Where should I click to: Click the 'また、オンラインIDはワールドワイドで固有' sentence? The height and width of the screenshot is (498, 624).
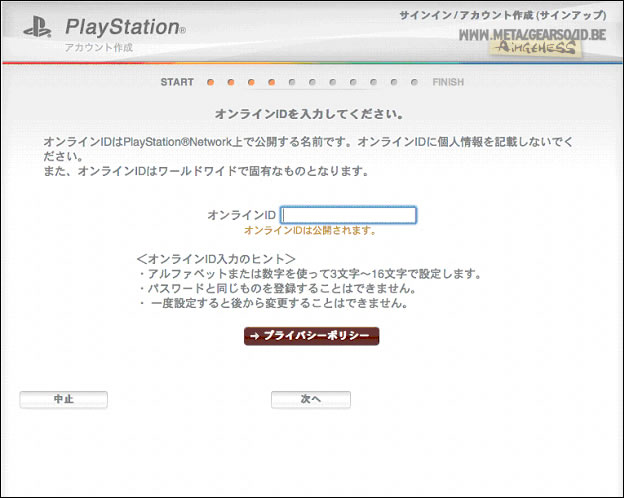(x=207, y=171)
